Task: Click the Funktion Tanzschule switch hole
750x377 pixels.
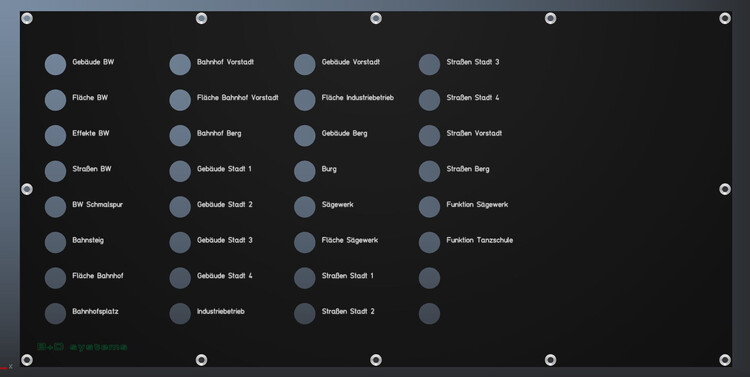Action: coord(430,243)
